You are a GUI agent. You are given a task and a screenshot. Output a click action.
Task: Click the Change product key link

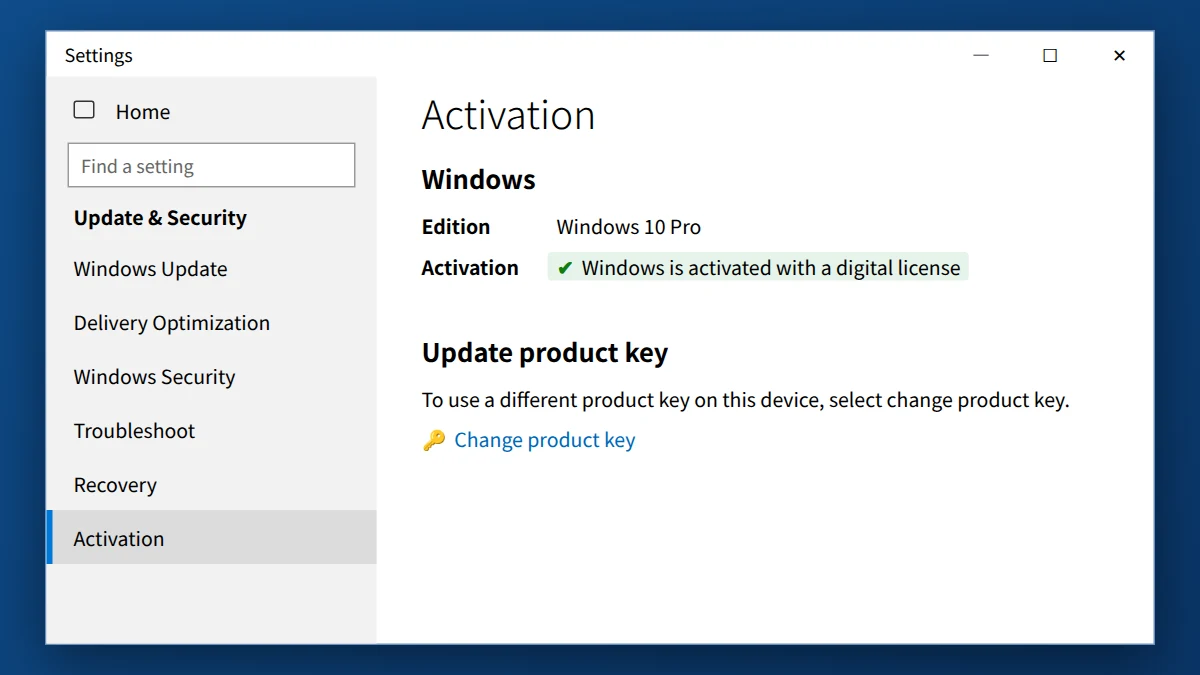tap(545, 440)
